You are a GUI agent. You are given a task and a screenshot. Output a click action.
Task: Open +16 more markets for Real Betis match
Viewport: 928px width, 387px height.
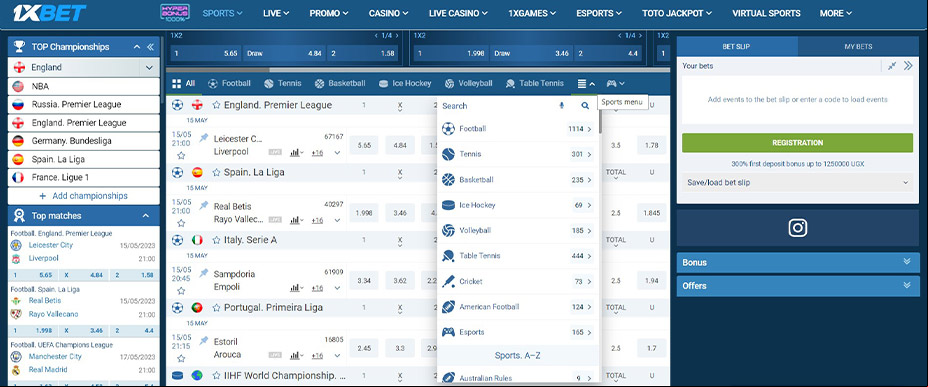coord(318,220)
